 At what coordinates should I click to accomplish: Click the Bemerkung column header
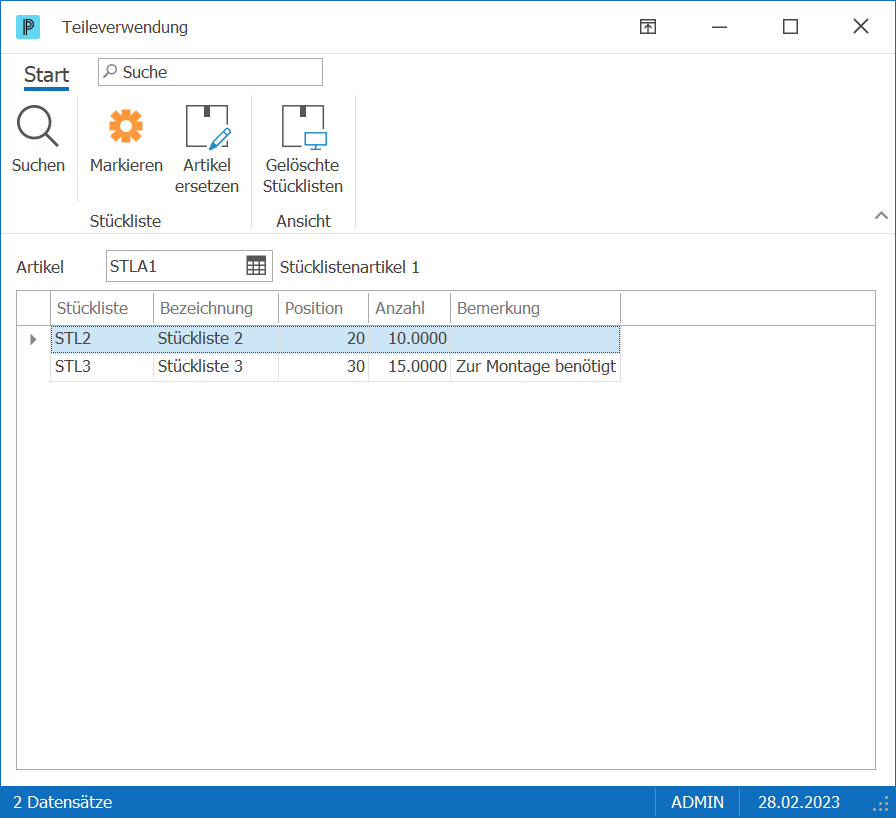click(535, 308)
